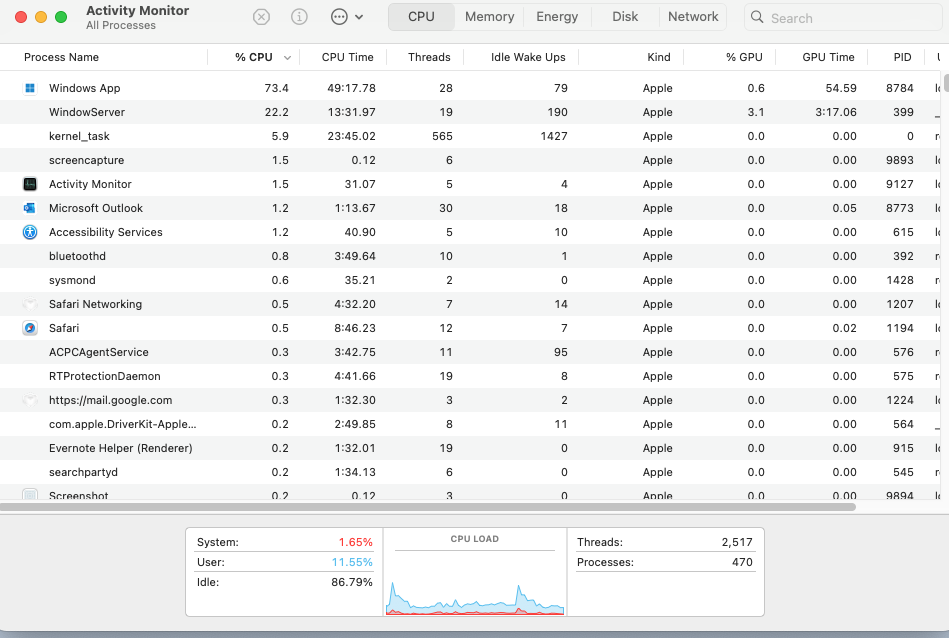This screenshot has height=638, width=949.
Task: Click the 1427 idle wake ups value
Action: pyautogui.click(x=554, y=136)
